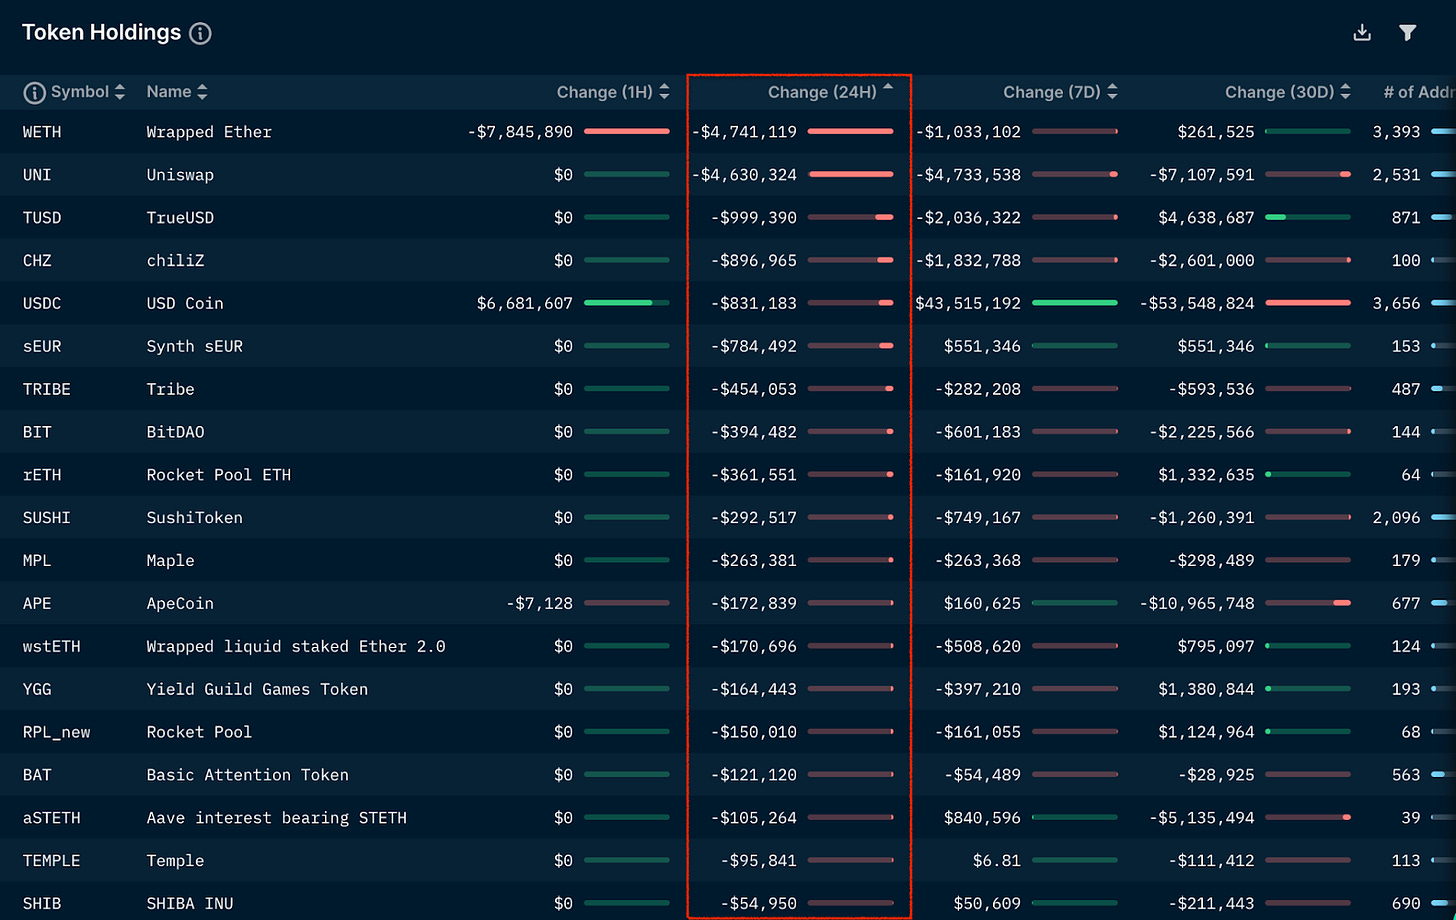1456x920 pixels.
Task: Select the sEUR symbol cell
Action: 42,347
